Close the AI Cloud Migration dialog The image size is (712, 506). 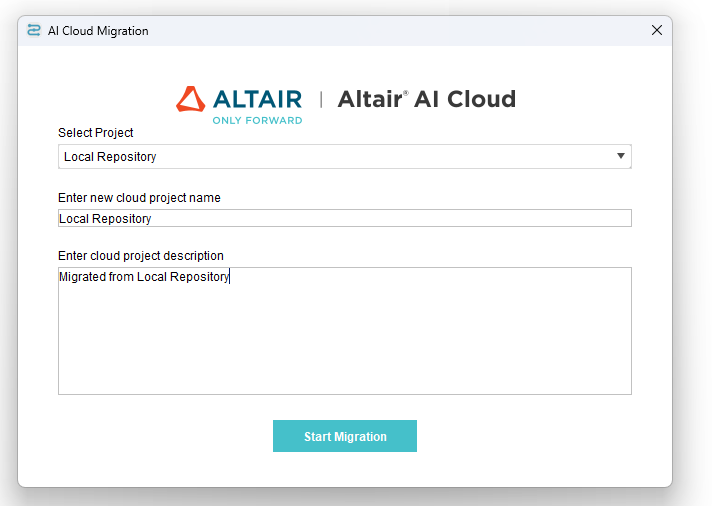657,30
